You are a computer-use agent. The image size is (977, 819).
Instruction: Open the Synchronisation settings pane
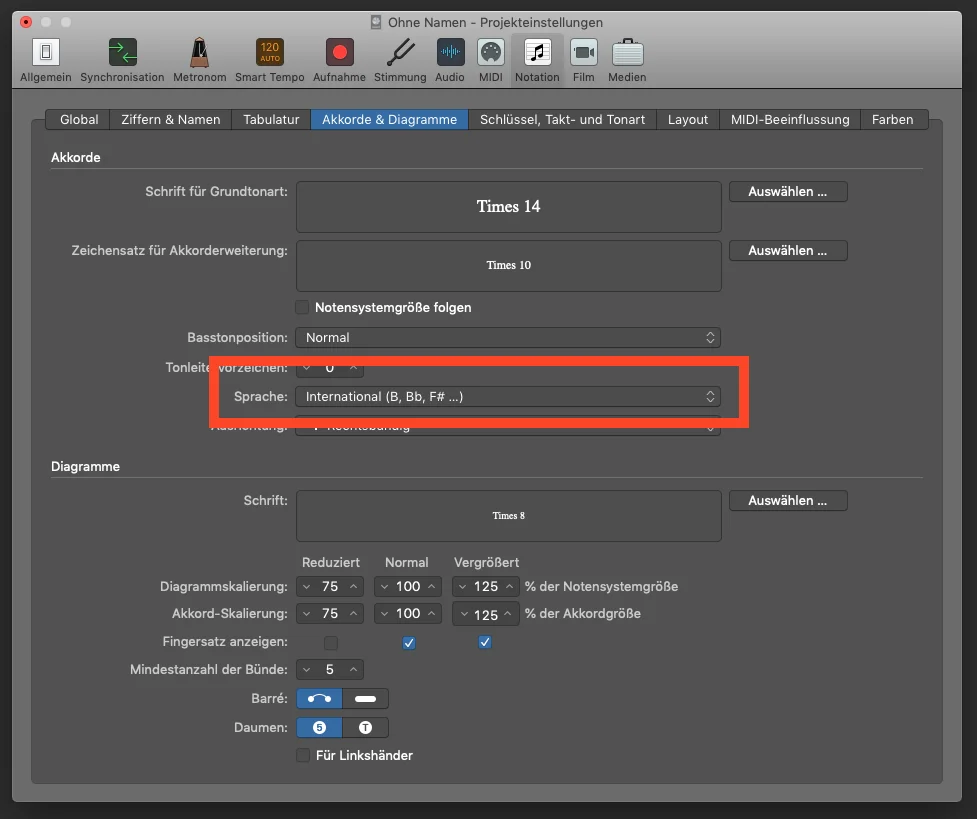pyautogui.click(x=122, y=60)
